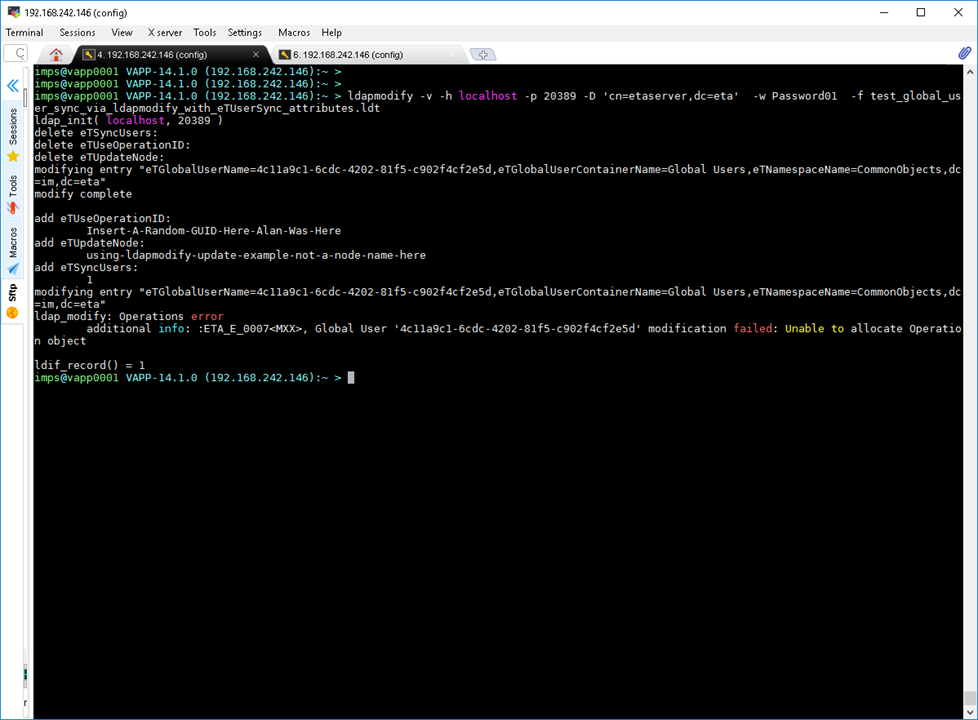Viewport: 978px width, 720px height.
Task: Open a new tab with the plus button
Action: pyautogui.click(x=483, y=55)
